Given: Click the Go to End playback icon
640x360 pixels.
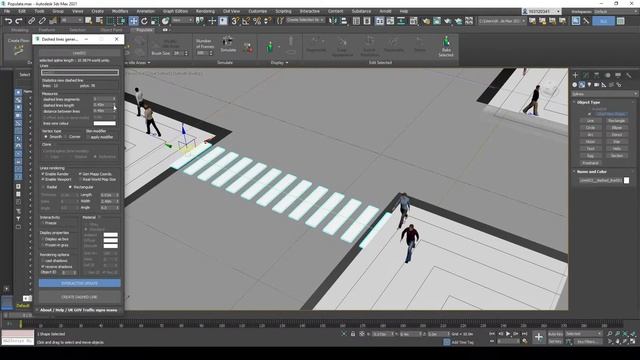Looking at the screenshot, I should [x=524, y=334].
